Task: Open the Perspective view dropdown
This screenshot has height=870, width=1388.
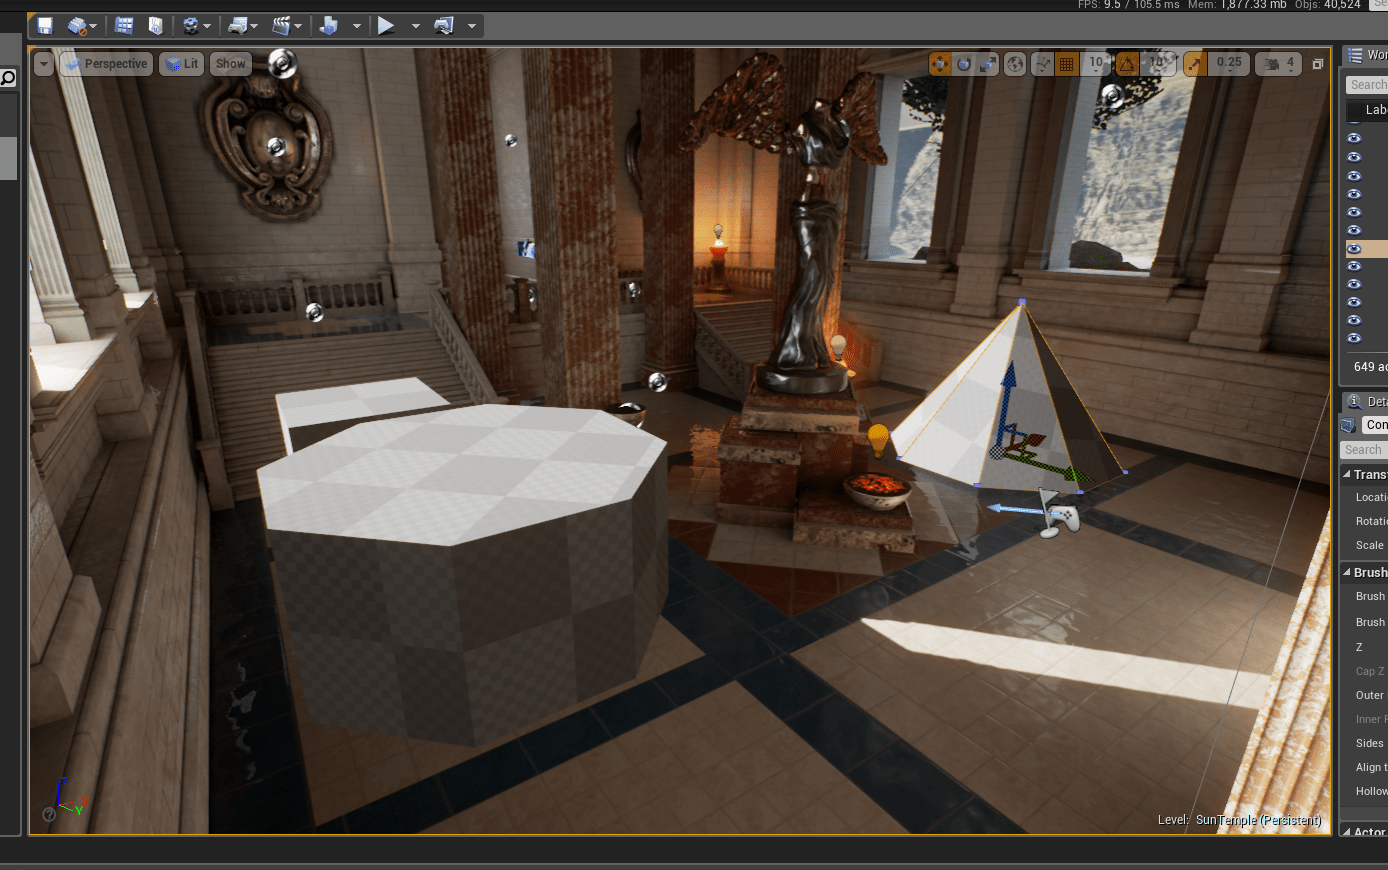Action: 105,63
